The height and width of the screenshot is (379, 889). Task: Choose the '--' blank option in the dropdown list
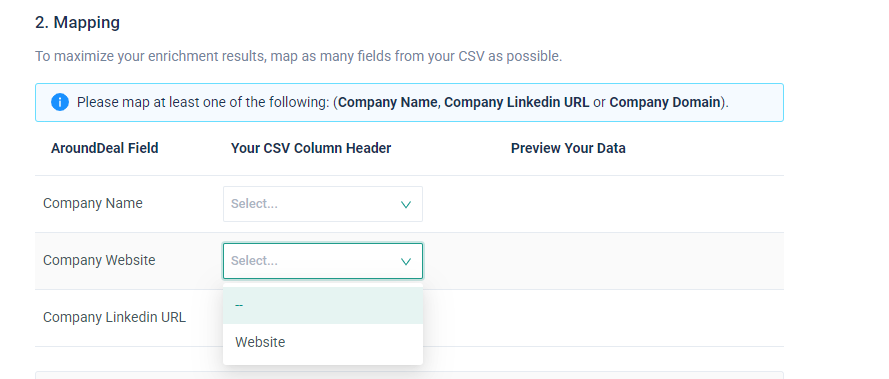coord(323,305)
